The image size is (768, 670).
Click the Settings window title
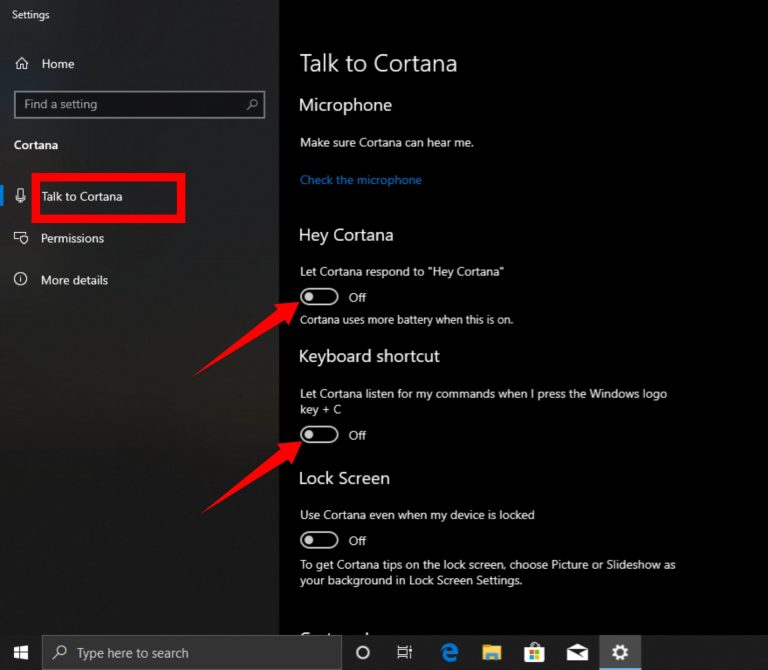pyautogui.click(x=30, y=15)
